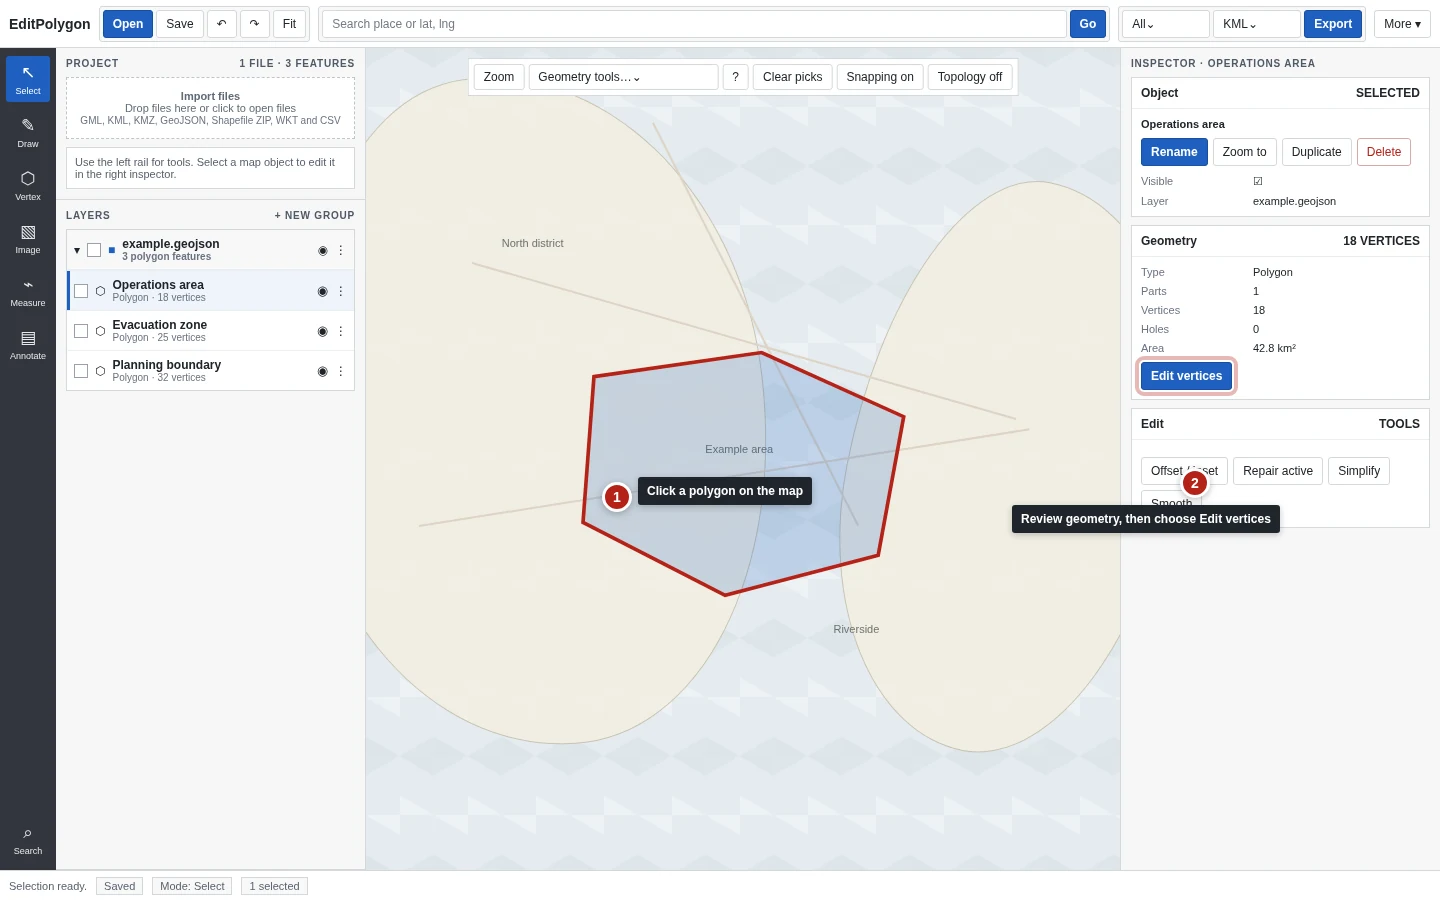Open kebab menu for example.geojson
Viewport: 1440px width, 900px height.
(x=340, y=250)
